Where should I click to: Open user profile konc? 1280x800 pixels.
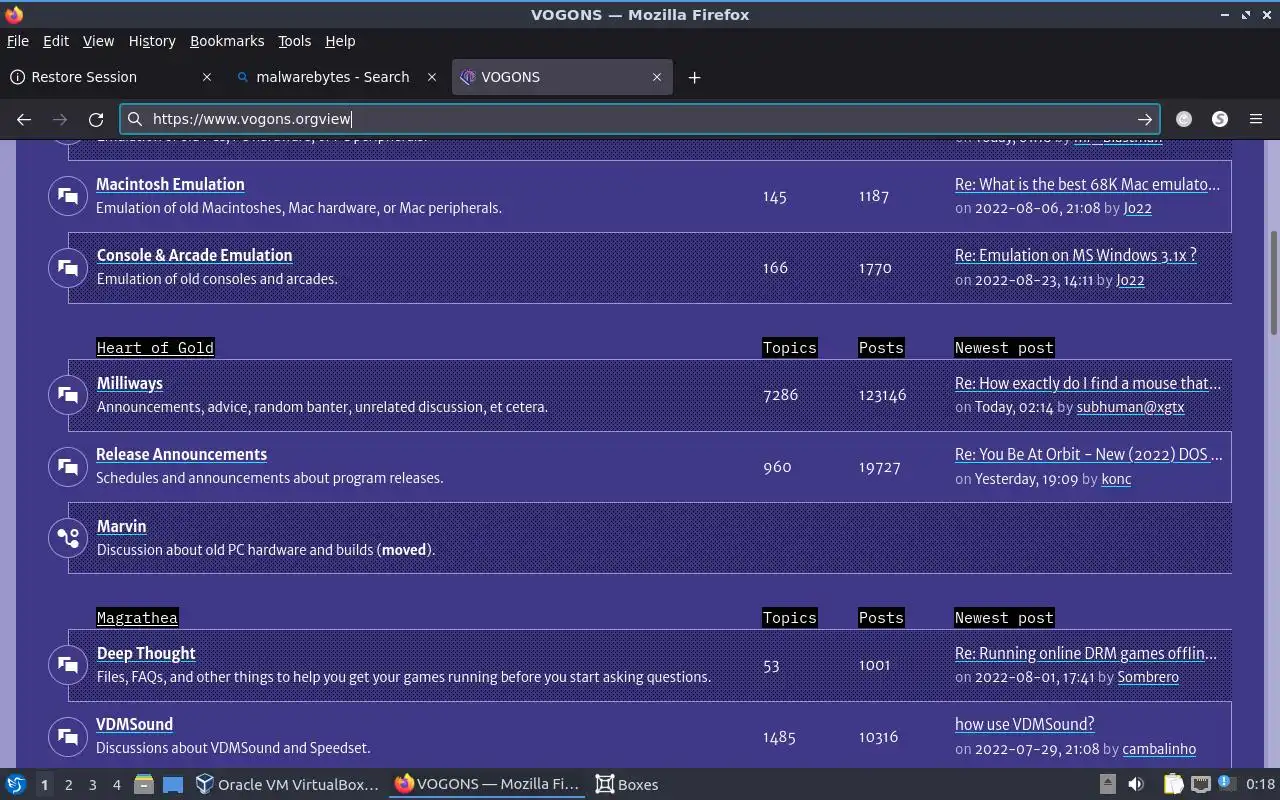click(x=1116, y=479)
